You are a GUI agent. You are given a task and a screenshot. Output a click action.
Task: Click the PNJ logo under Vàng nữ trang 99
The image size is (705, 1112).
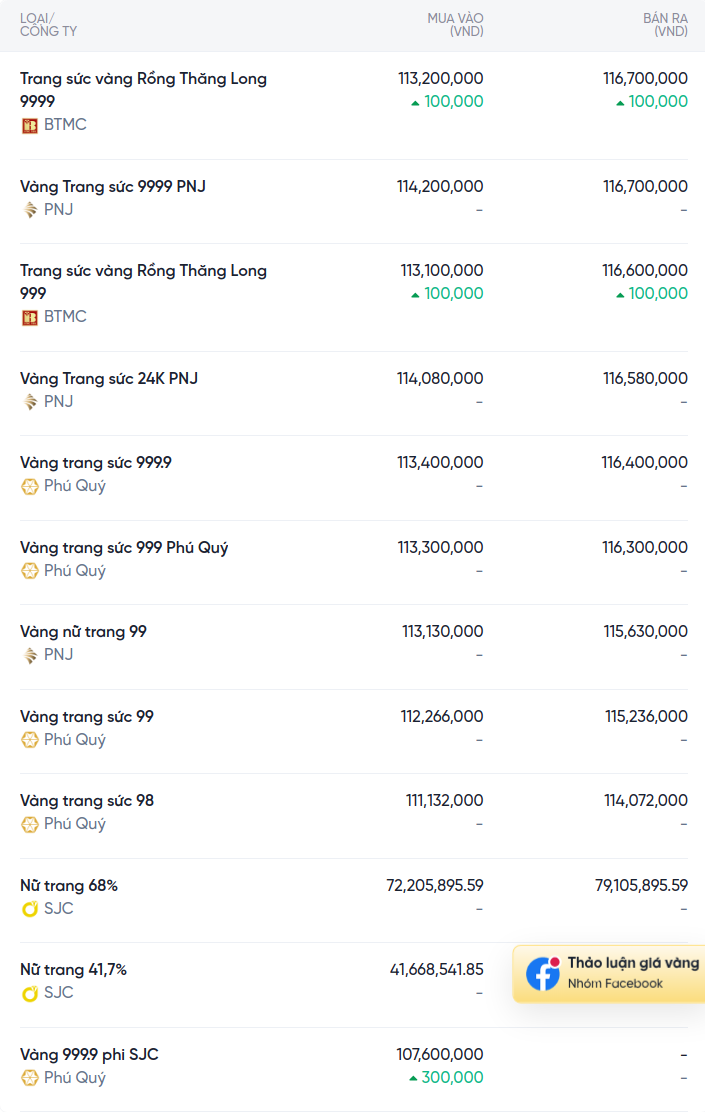(29, 655)
